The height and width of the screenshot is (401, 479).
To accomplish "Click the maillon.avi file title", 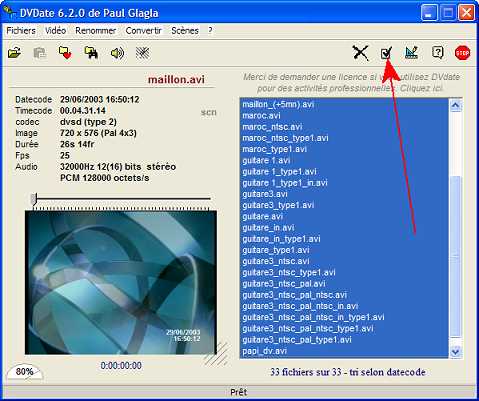I will click(176, 80).
